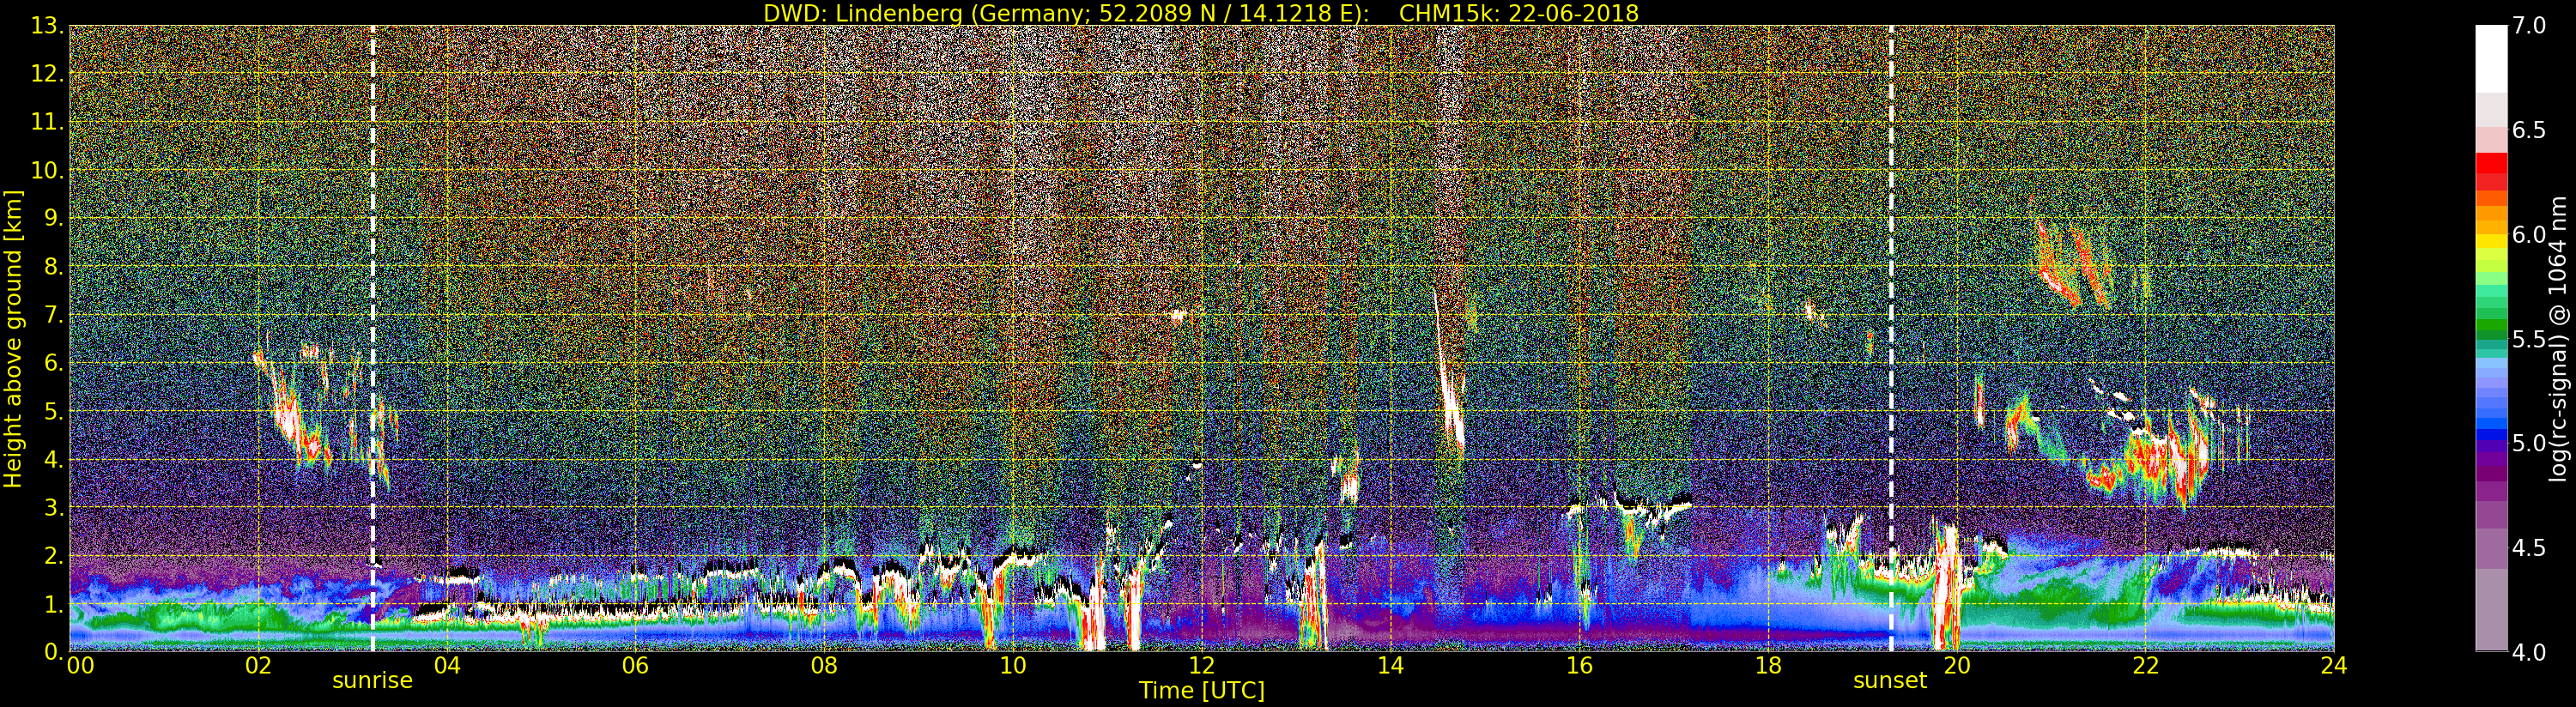Click the white dashed sunset line
This screenshot has height=707, width=2576.
(1891, 338)
